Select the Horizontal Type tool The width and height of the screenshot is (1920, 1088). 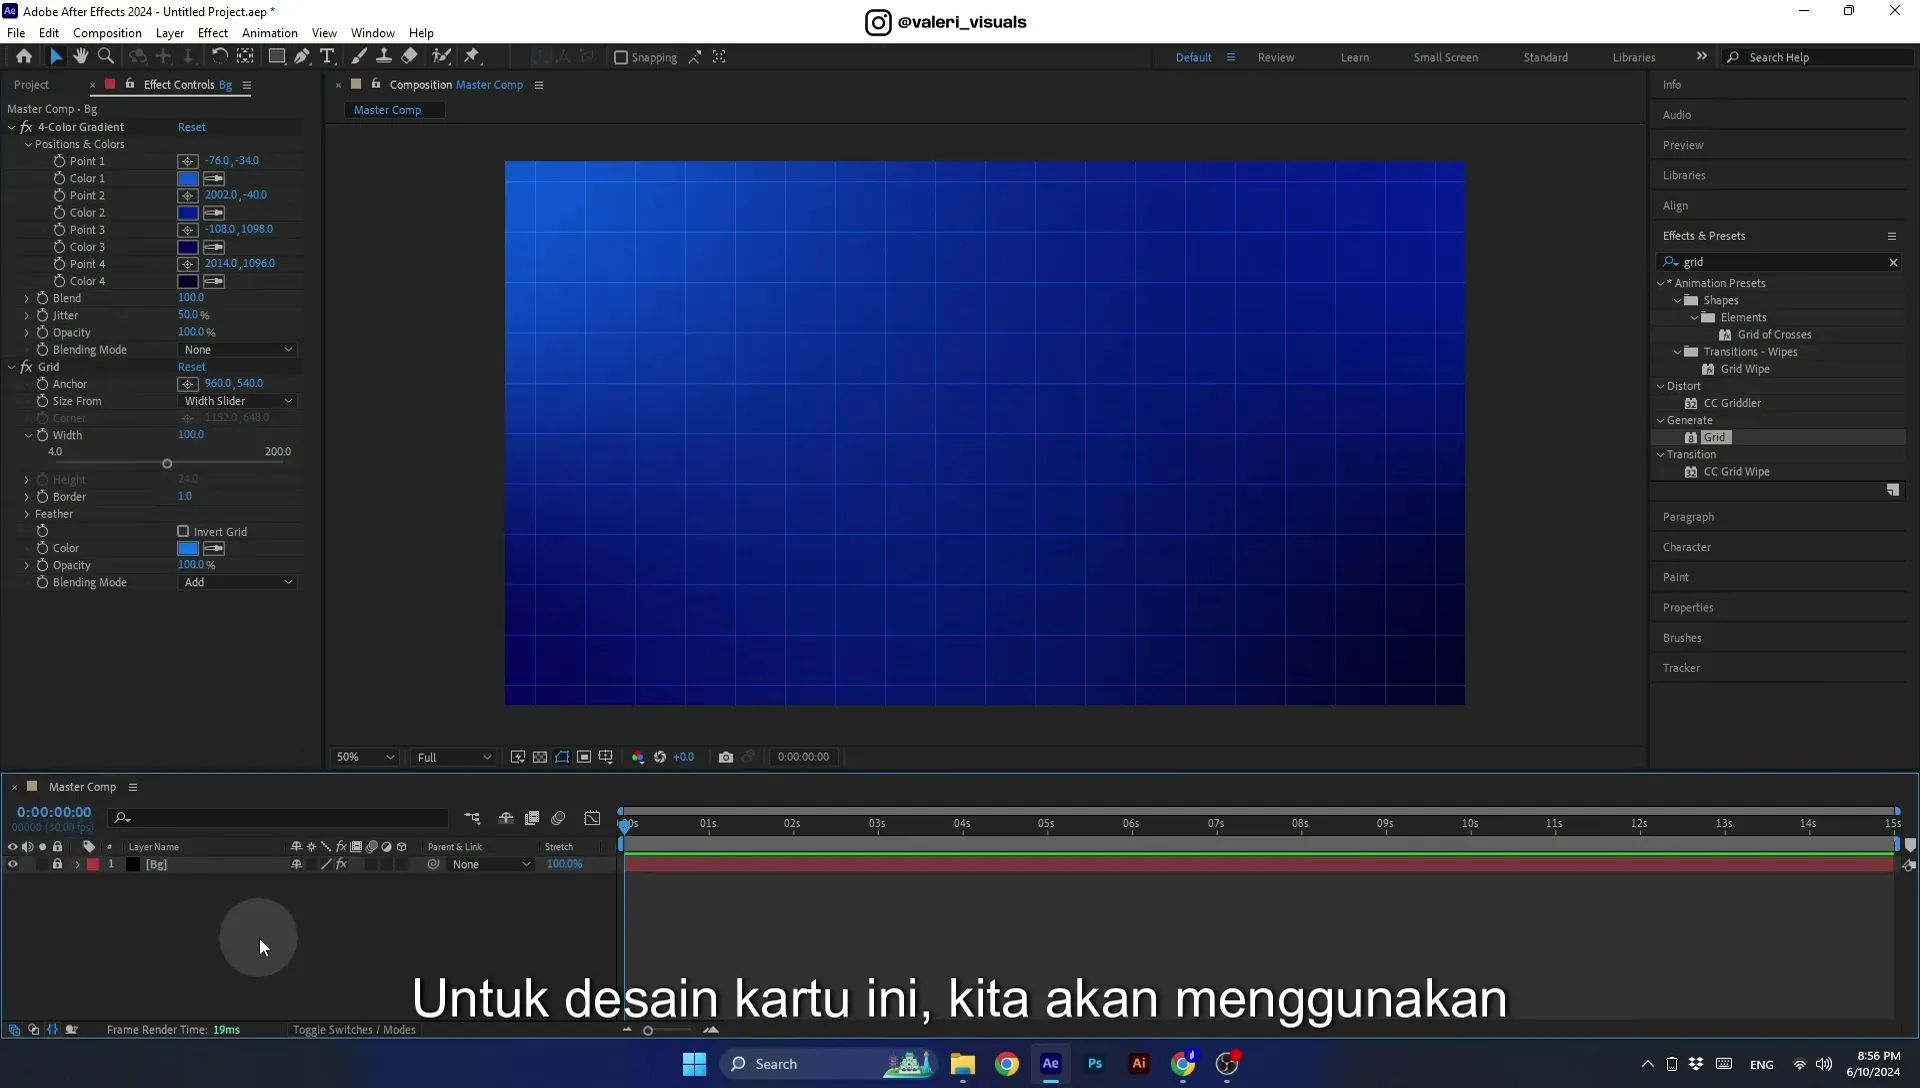click(x=327, y=57)
